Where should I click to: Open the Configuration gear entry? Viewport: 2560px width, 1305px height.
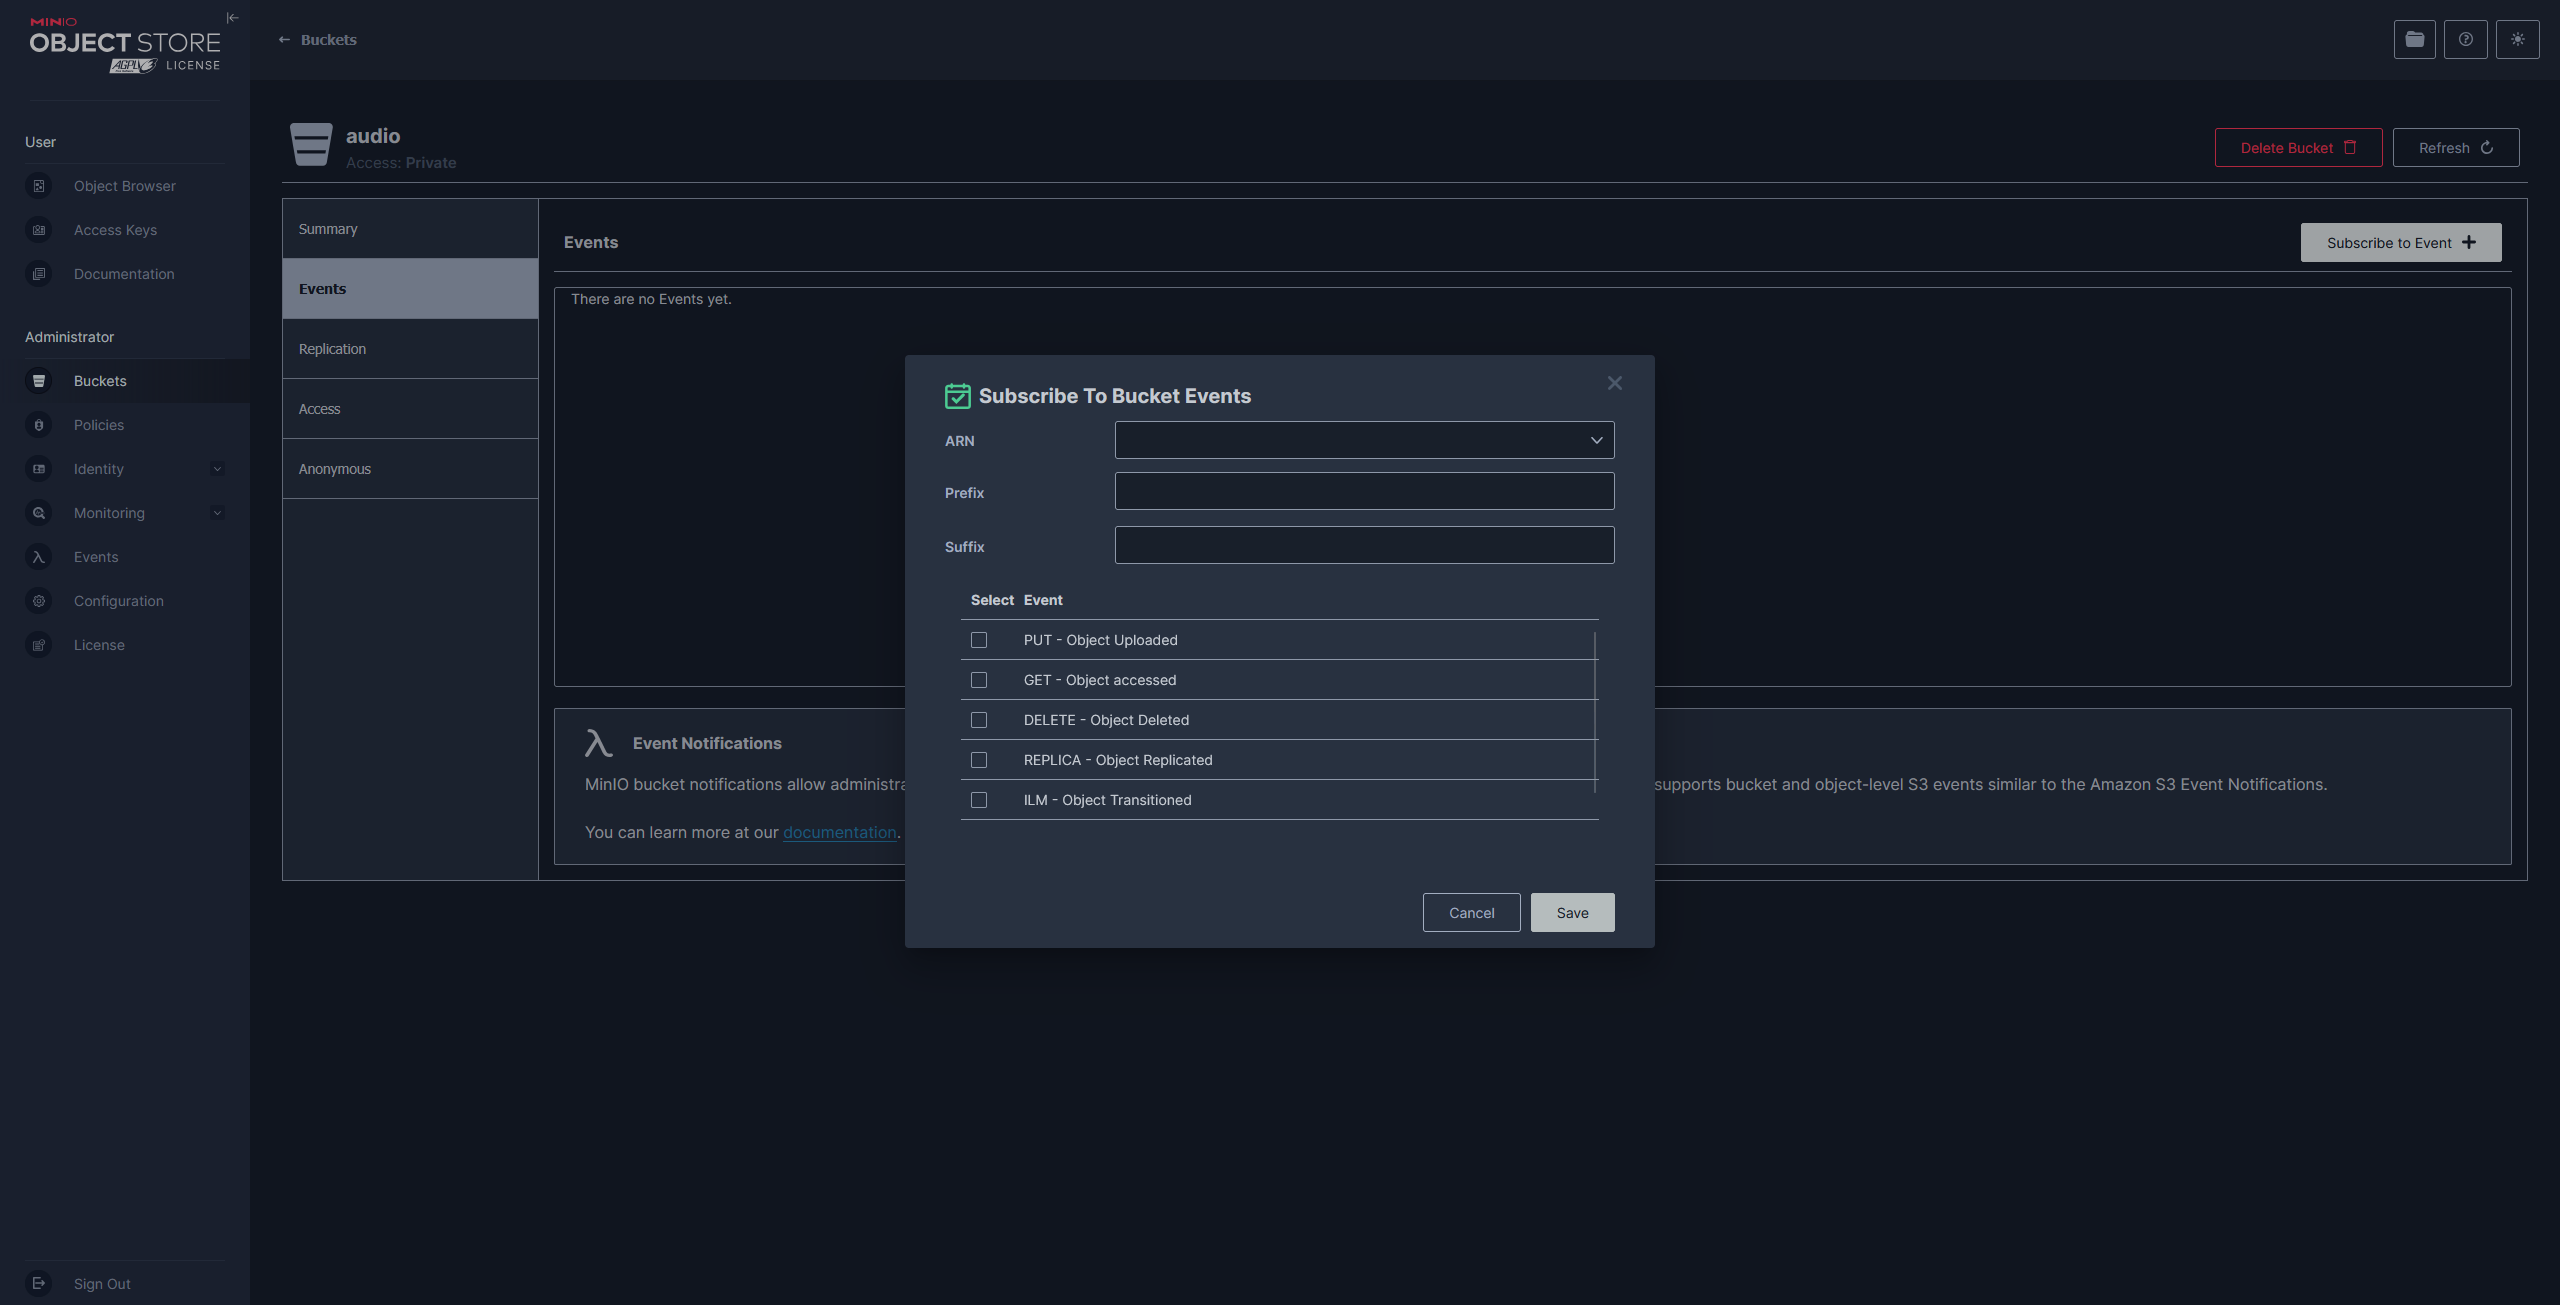[x=118, y=601]
